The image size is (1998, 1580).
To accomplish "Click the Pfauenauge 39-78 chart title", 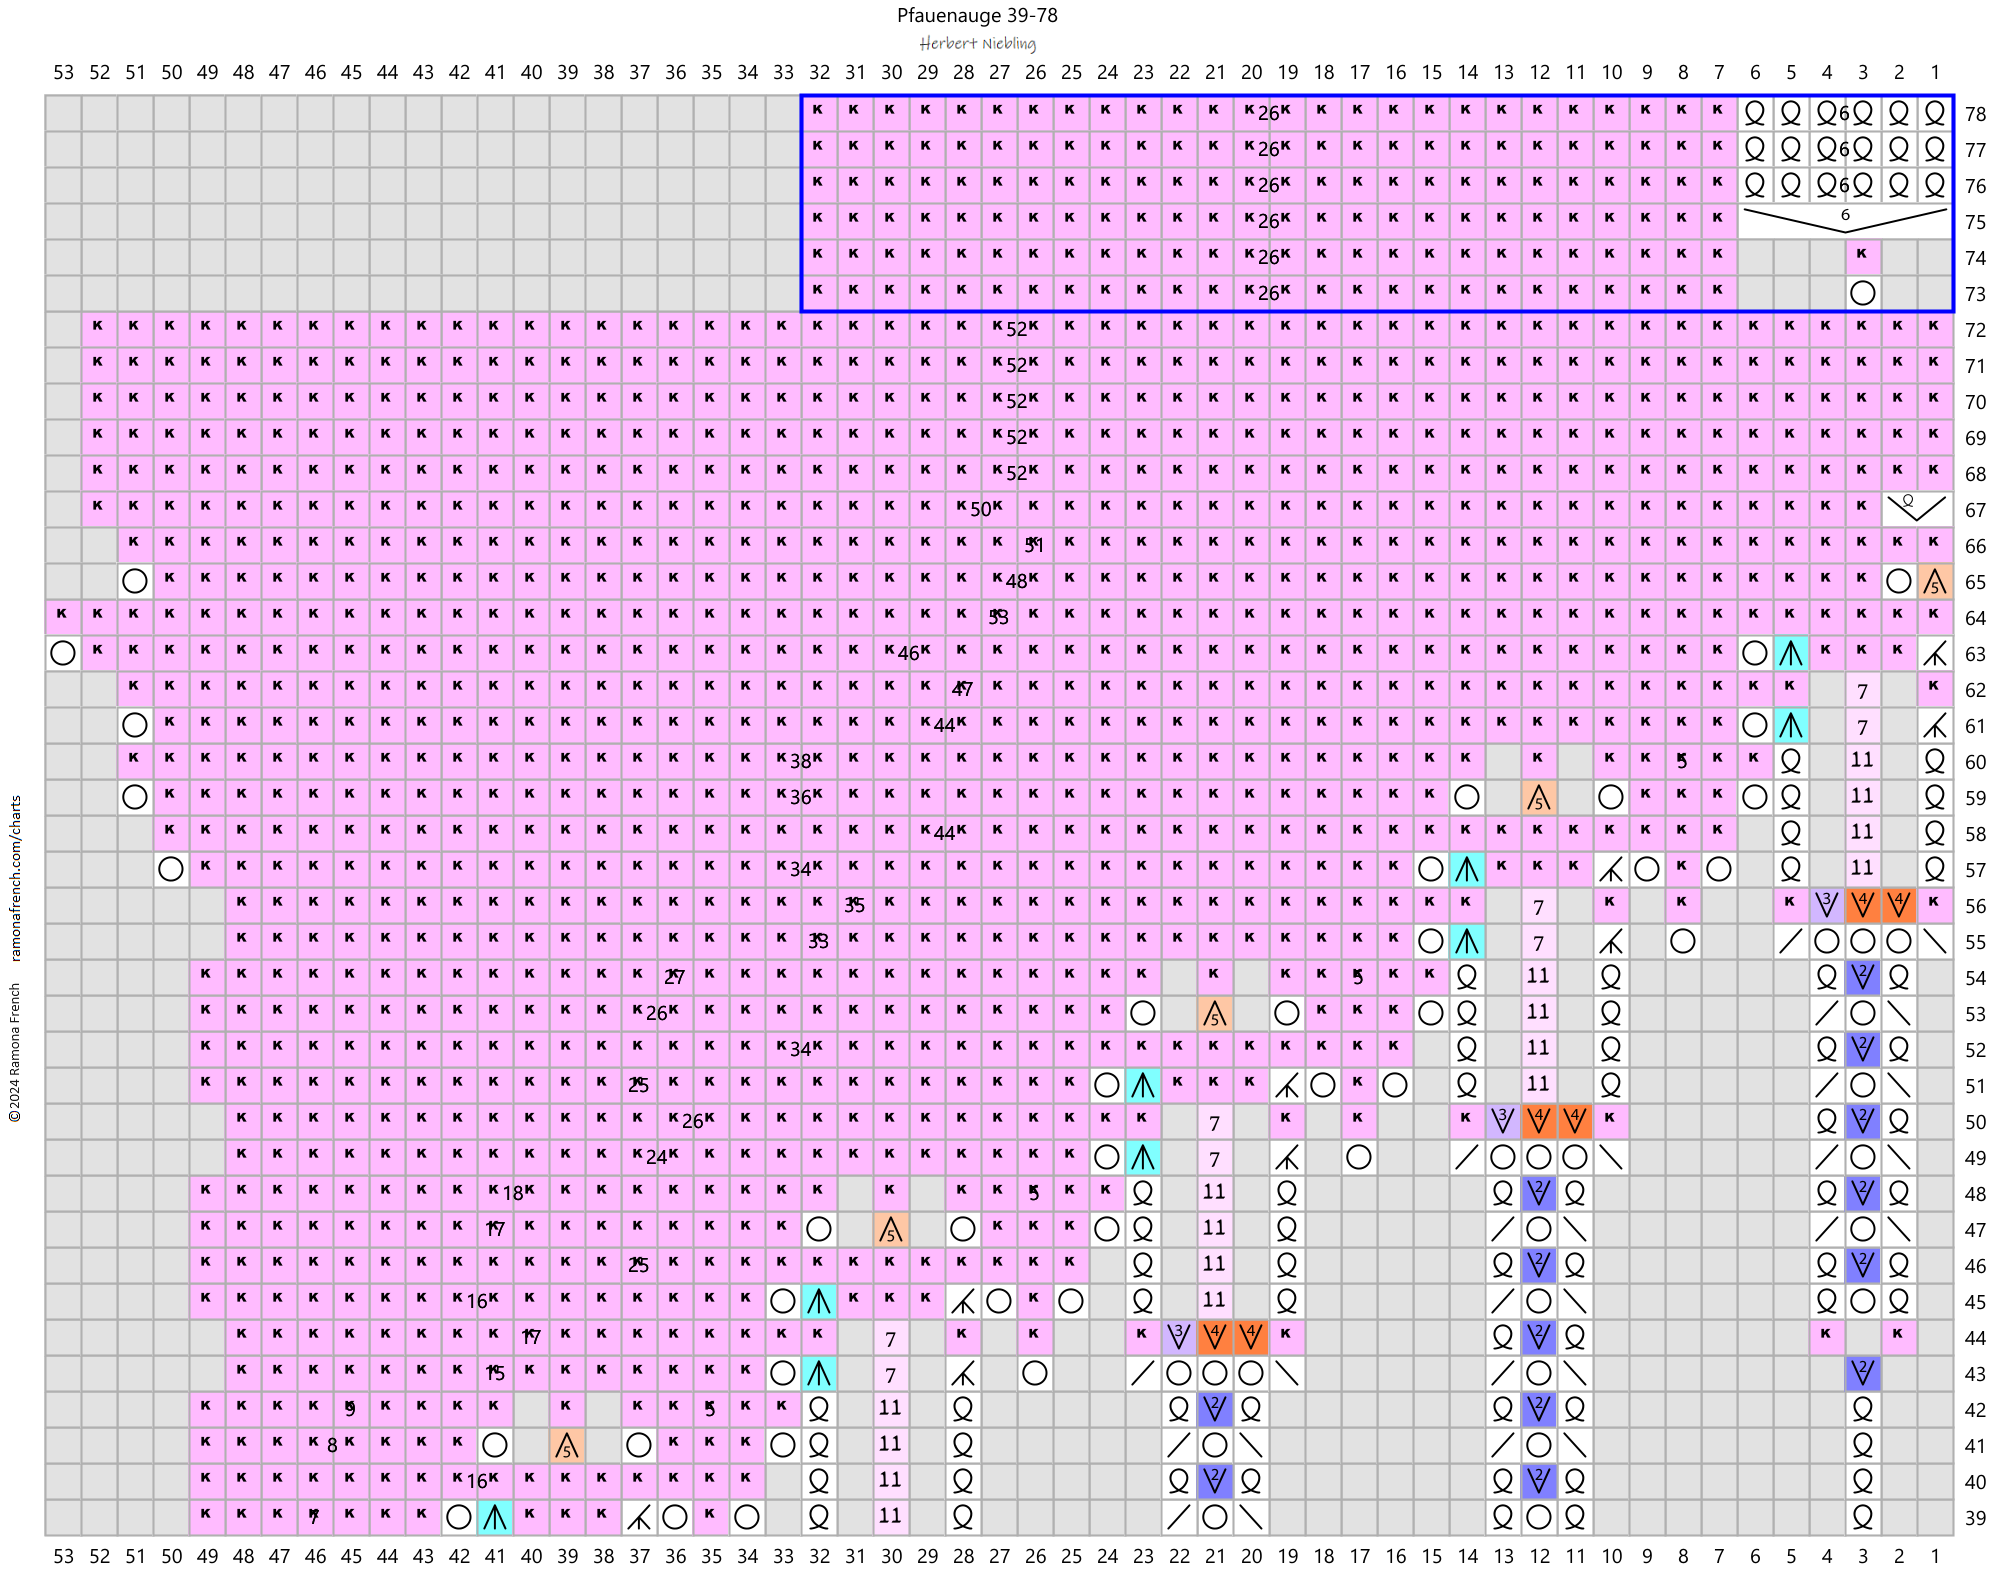I will click(x=977, y=15).
